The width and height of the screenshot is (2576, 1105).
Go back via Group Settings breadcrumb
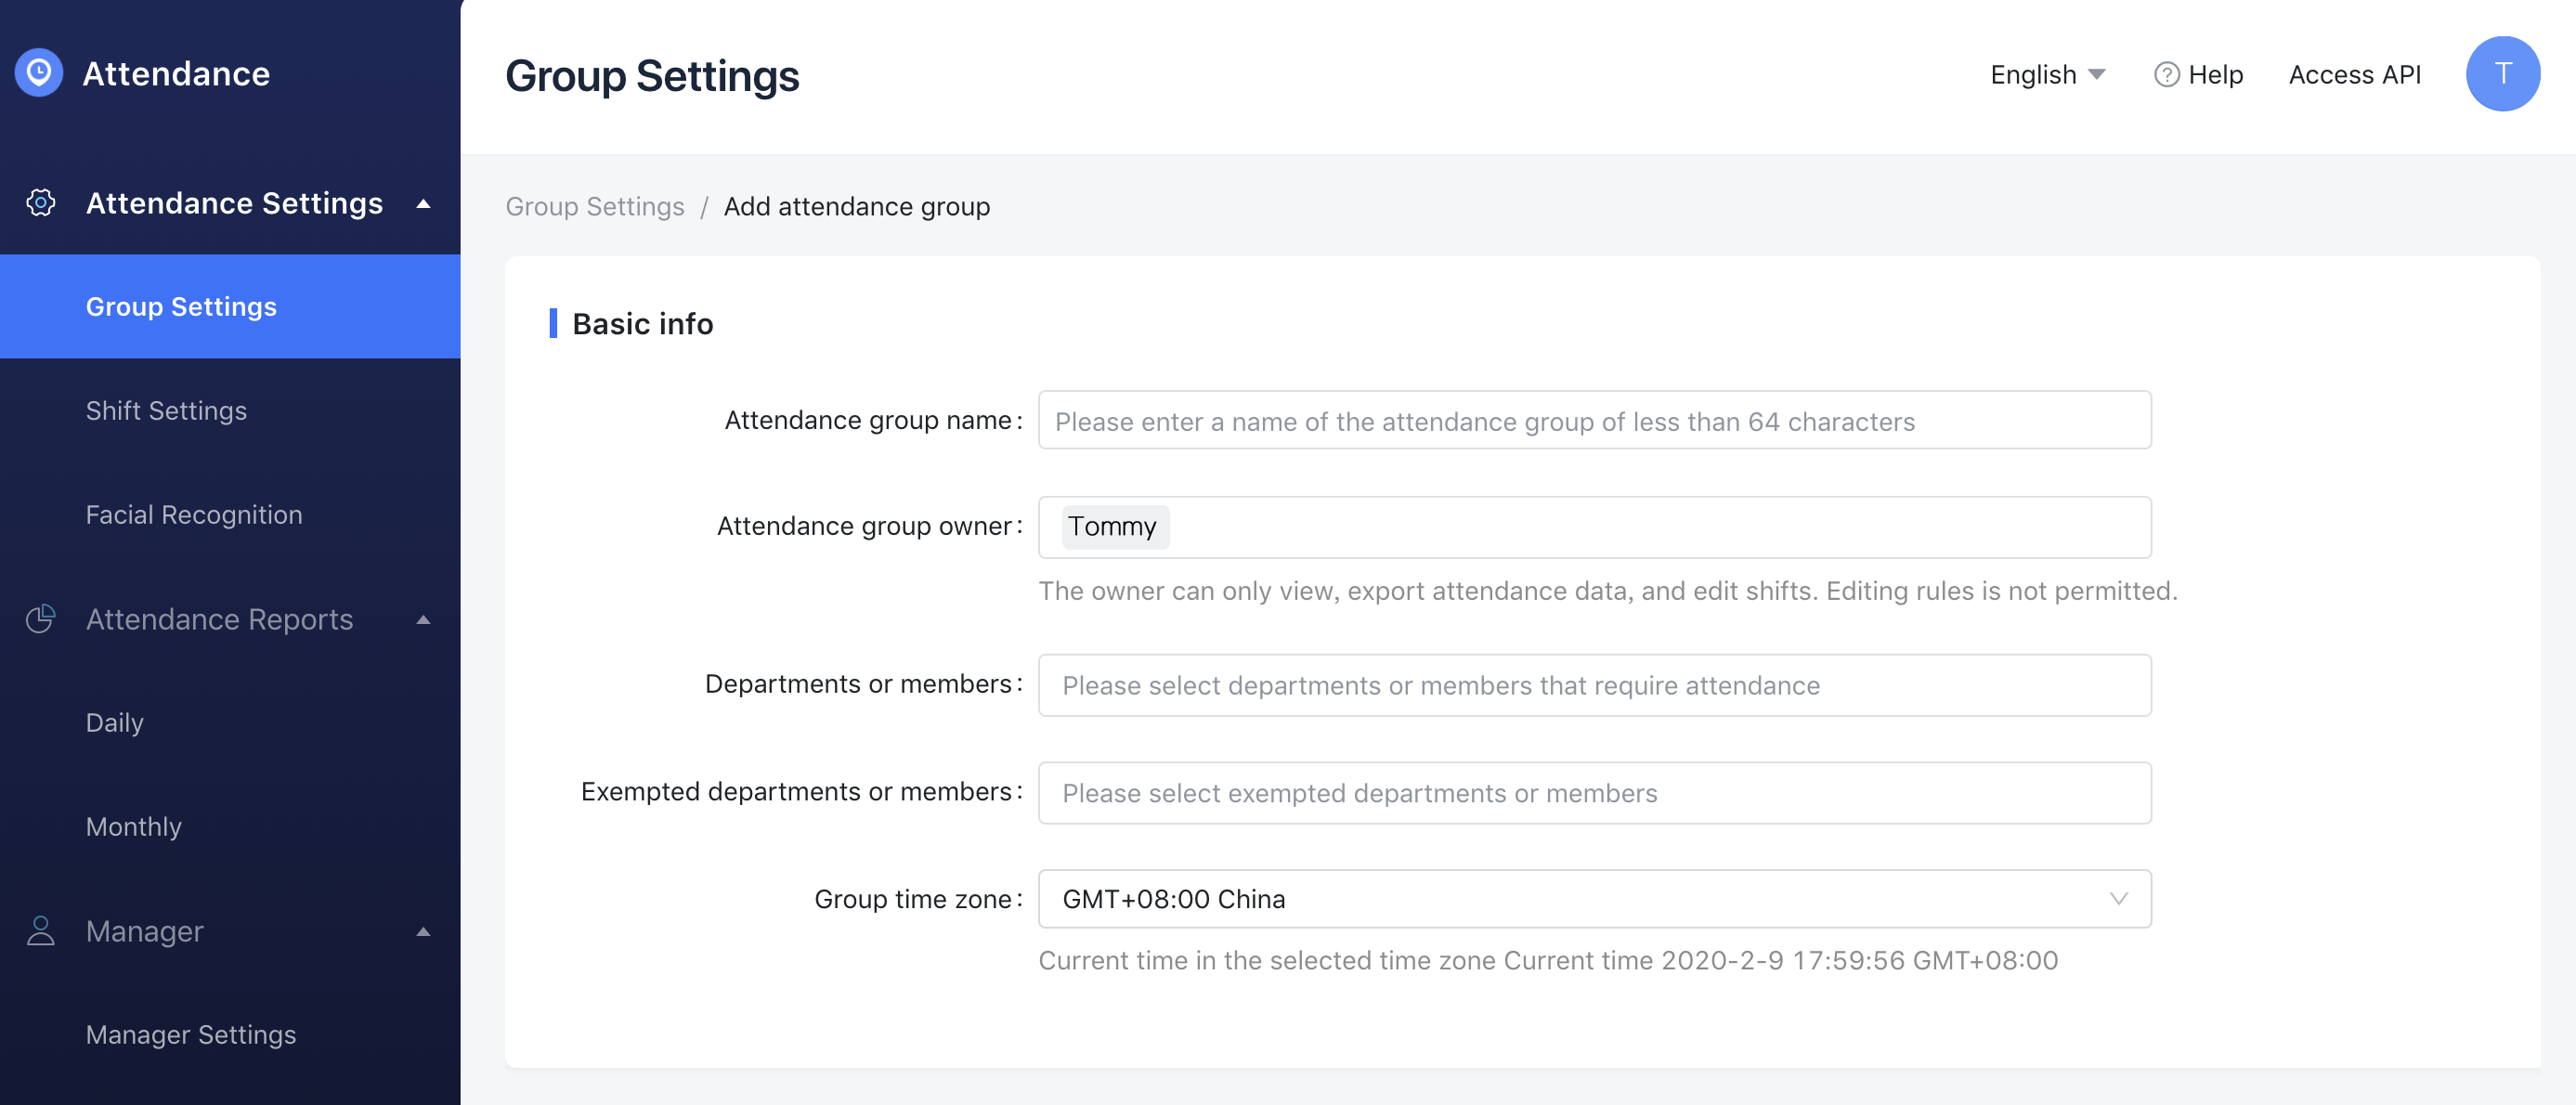(595, 206)
